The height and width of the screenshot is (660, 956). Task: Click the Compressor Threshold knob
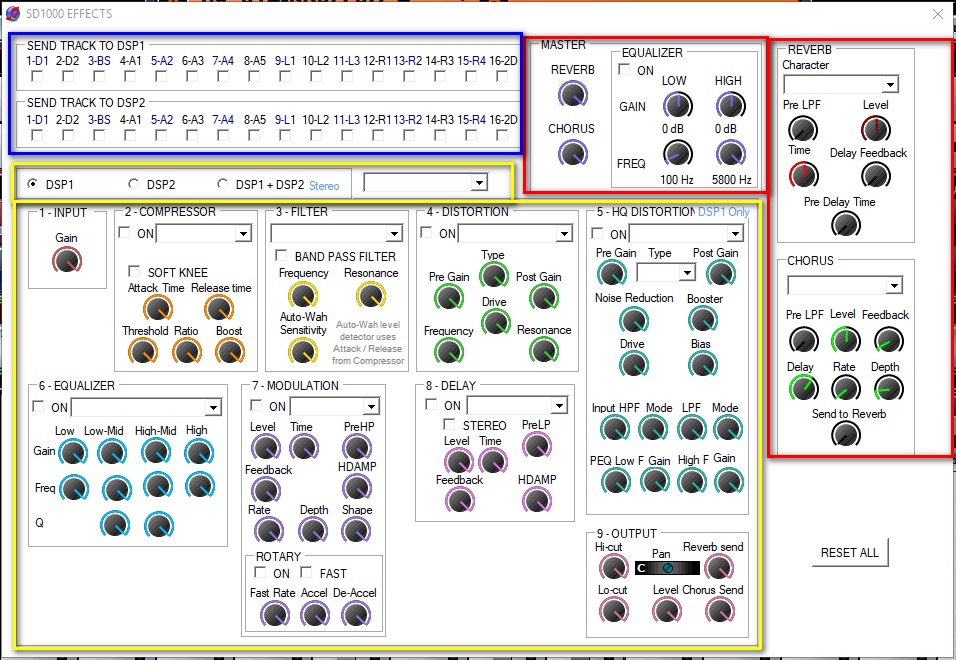pos(143,352)
